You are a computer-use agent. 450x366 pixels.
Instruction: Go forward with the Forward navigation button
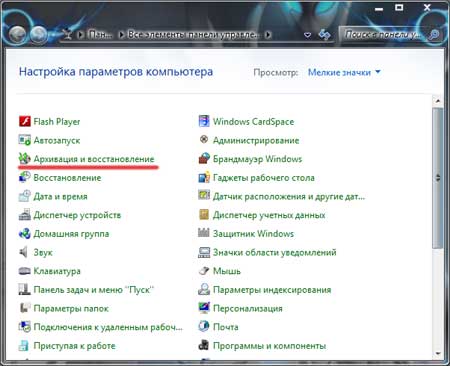point(39,34)
